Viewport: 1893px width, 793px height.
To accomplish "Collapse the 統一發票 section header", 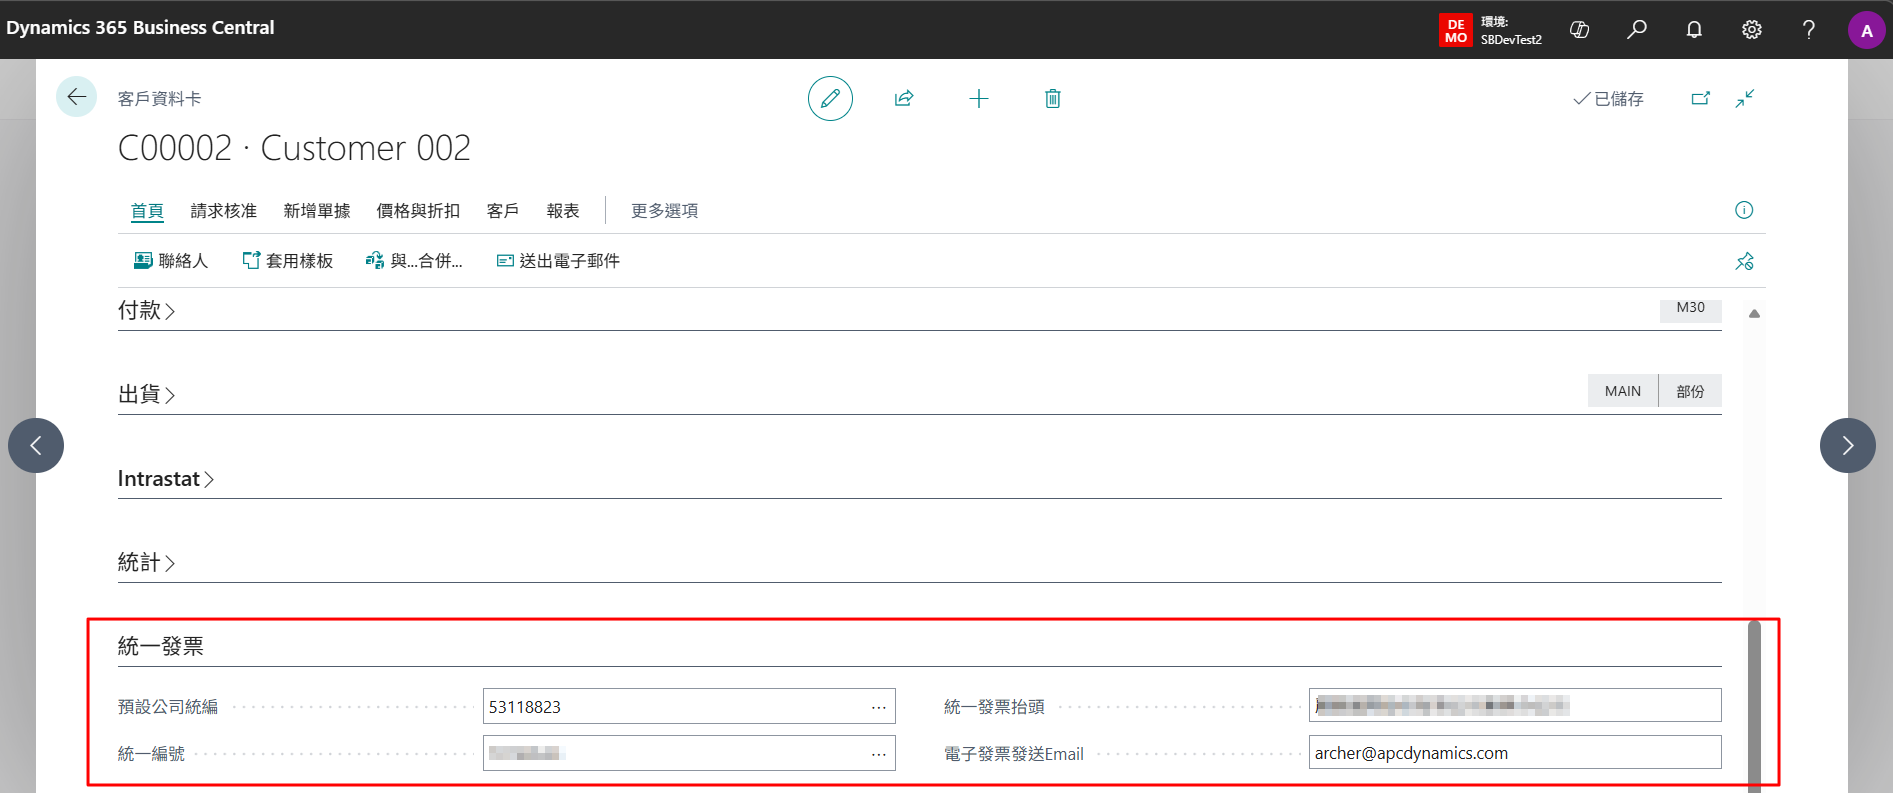I will [161, 646].
